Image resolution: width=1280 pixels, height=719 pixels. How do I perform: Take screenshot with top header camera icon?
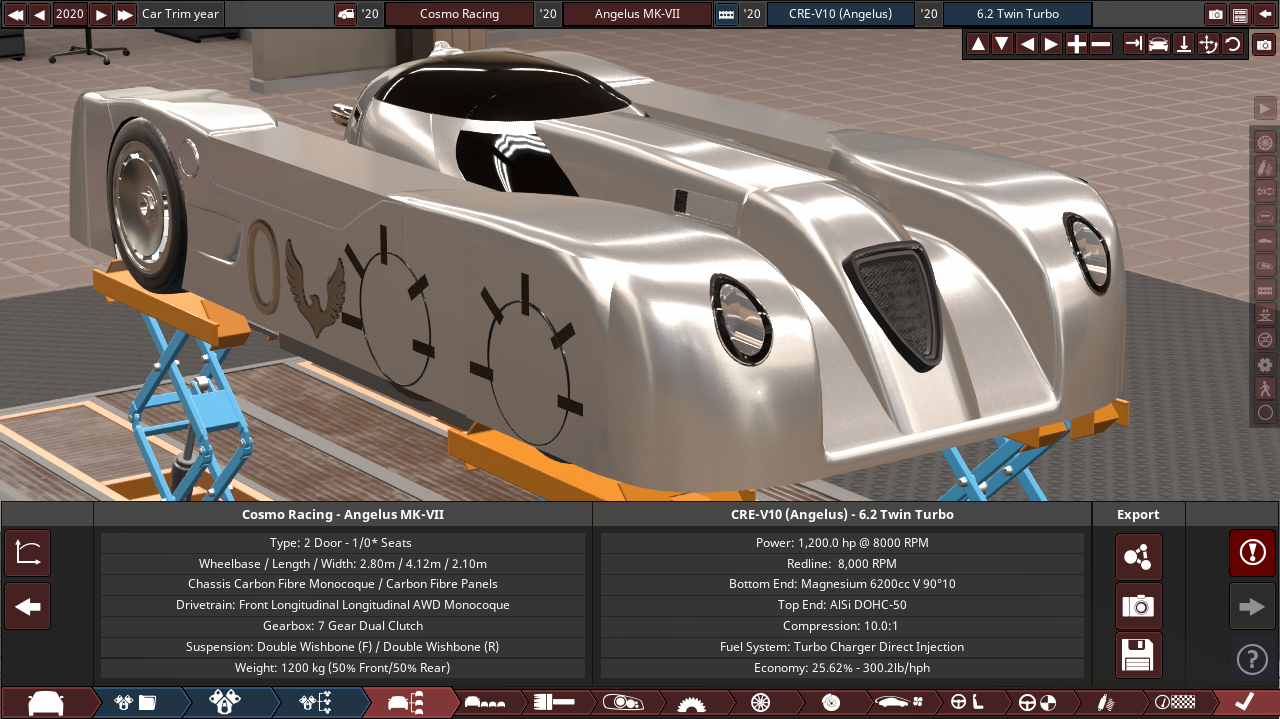(x=1216, y=14)
